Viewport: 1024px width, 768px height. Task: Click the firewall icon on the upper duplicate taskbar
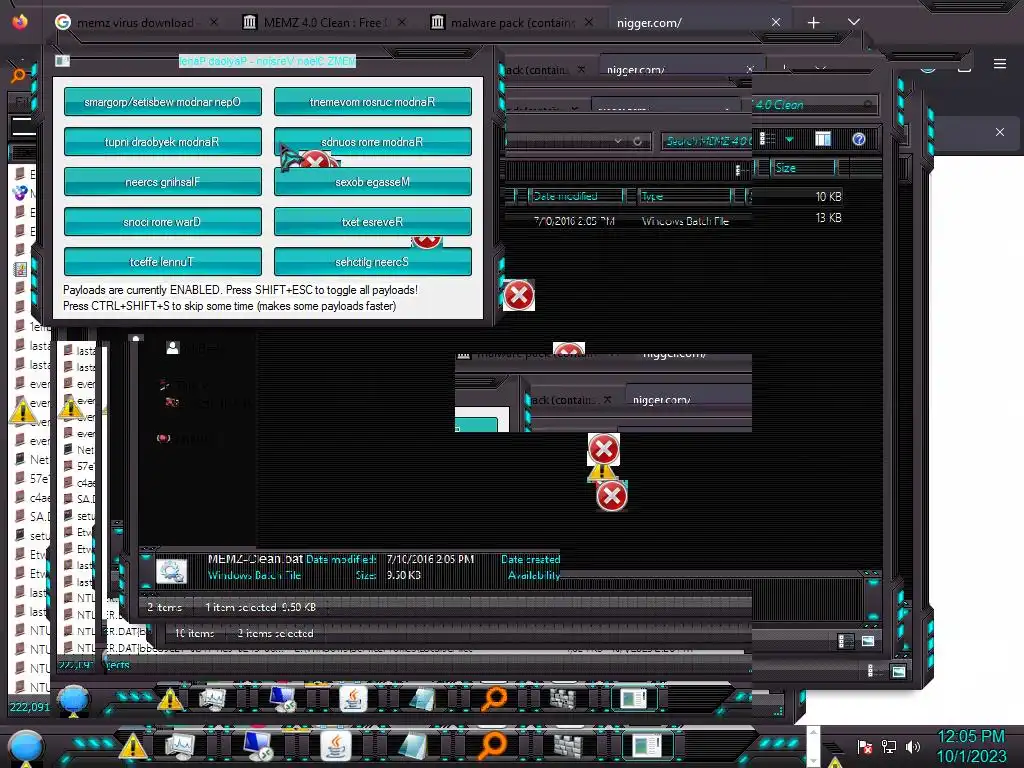pos(562,699)
